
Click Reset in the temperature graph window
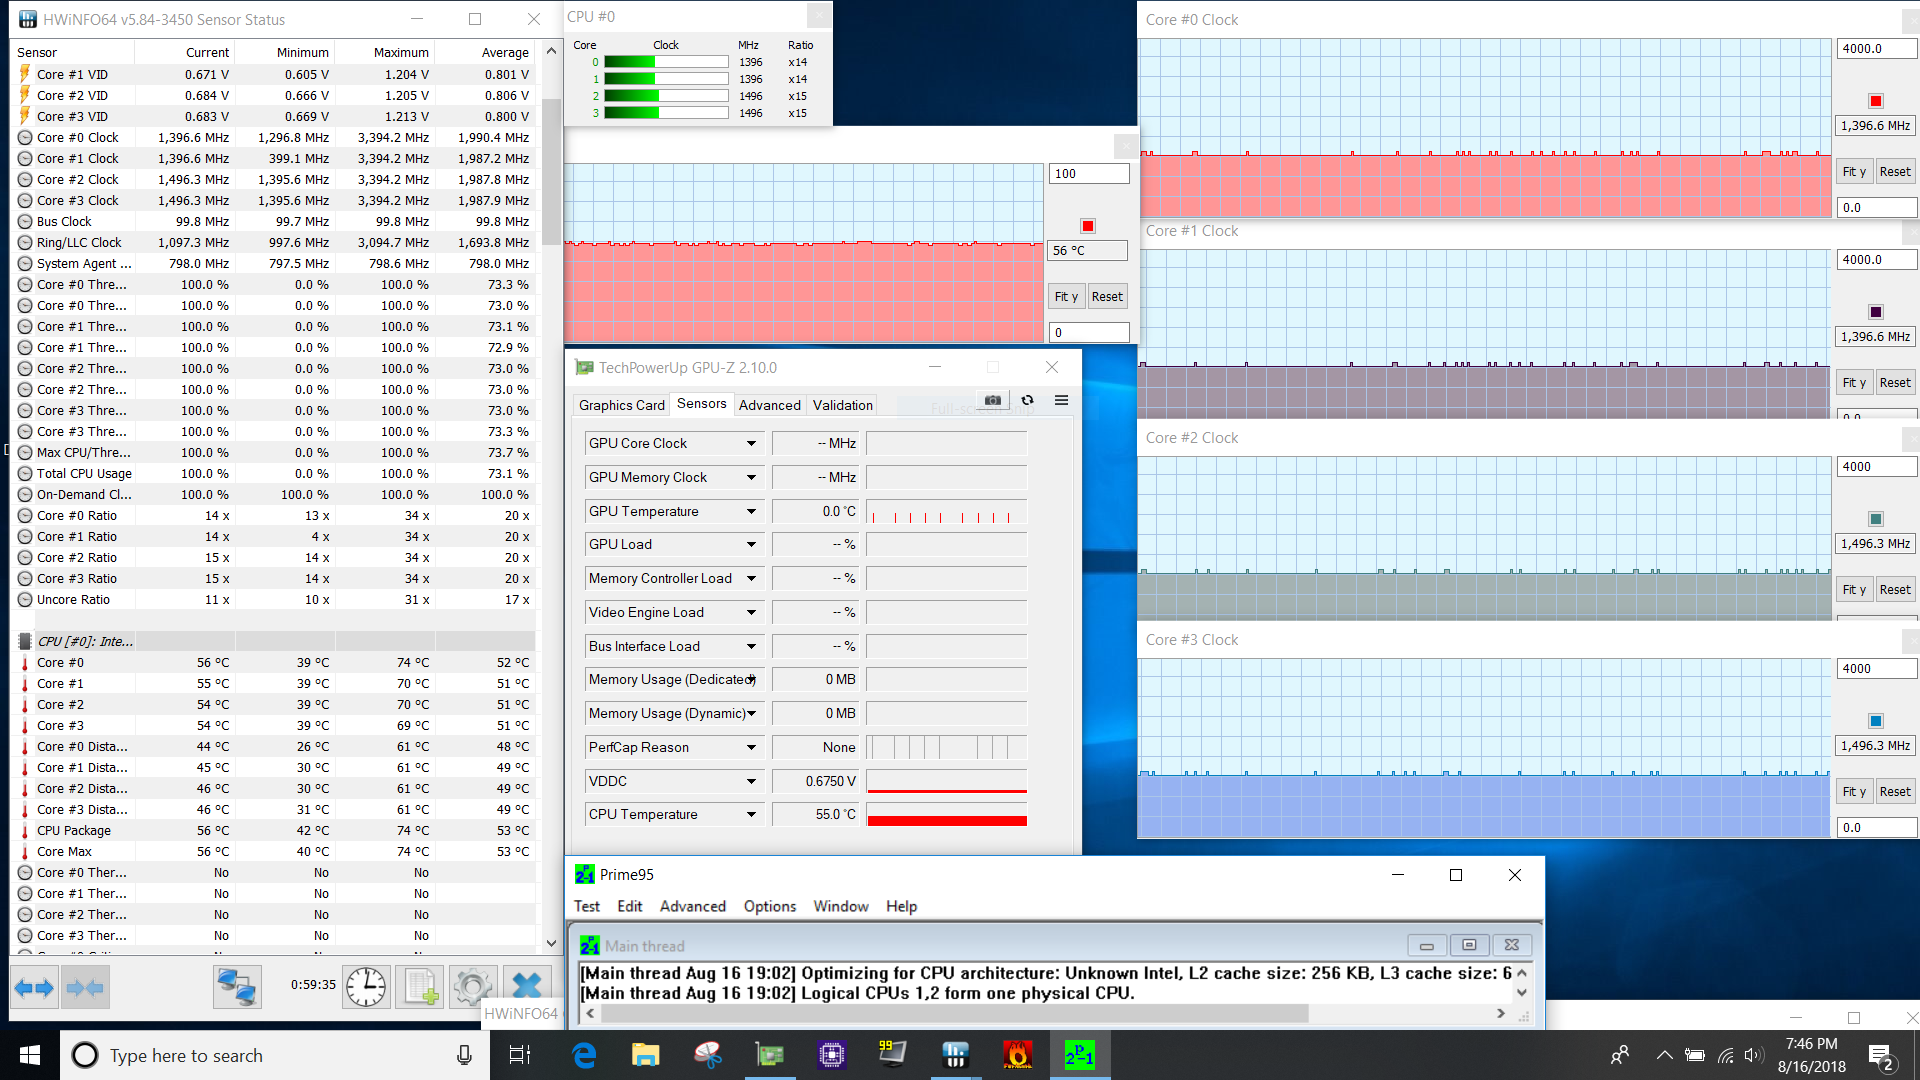1107,297
